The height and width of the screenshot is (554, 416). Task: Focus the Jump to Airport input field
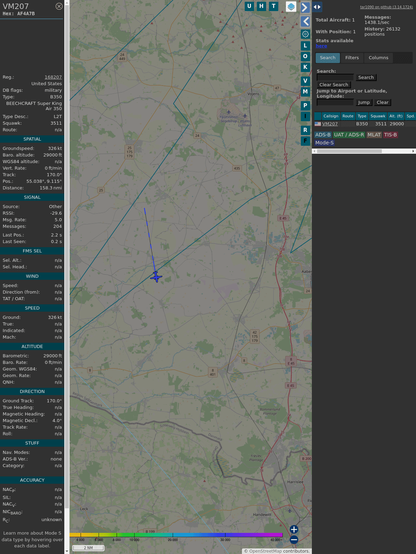[335, 102]
